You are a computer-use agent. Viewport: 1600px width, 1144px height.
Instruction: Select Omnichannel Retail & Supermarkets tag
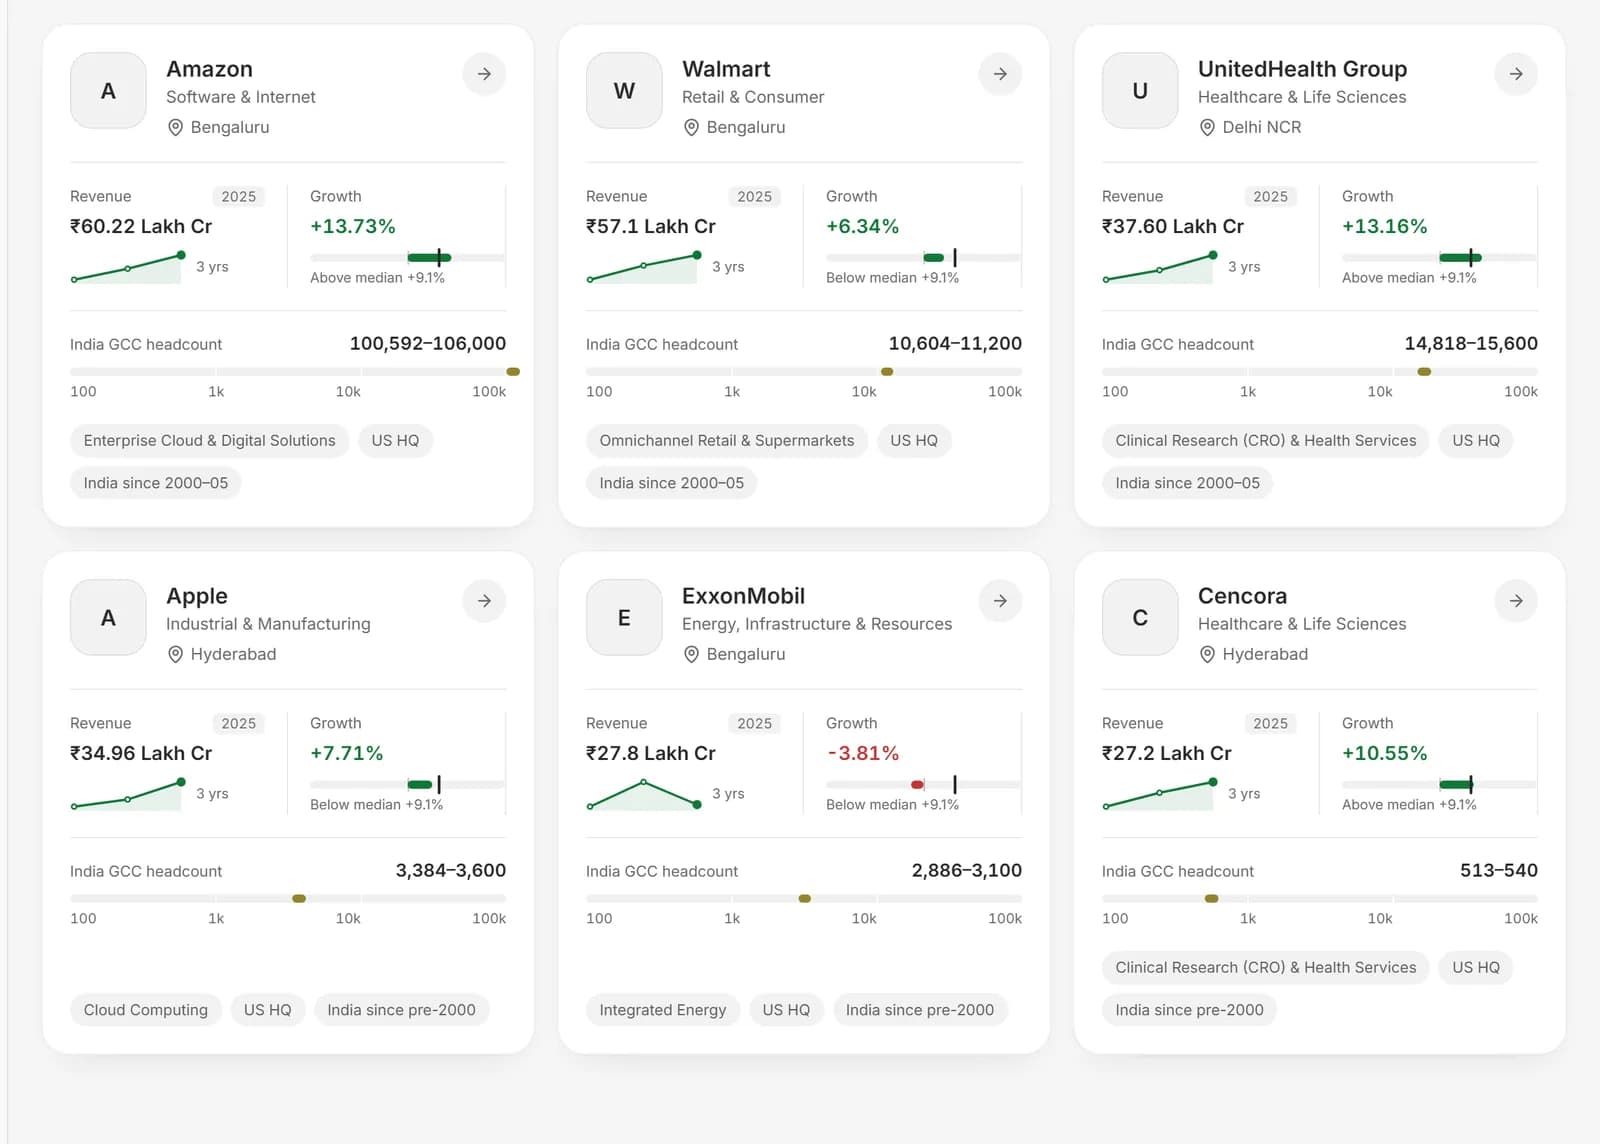tap(727, 441)
